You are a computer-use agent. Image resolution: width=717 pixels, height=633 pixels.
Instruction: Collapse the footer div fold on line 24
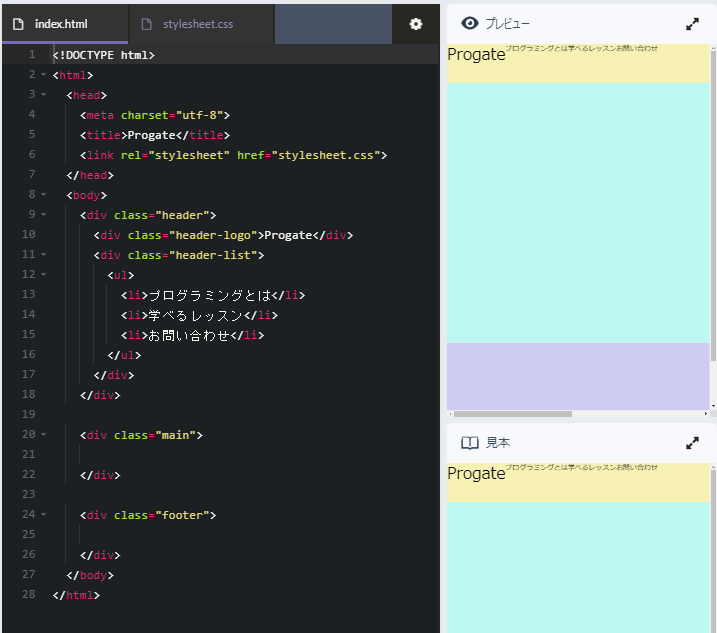click(x=43, y=515)
